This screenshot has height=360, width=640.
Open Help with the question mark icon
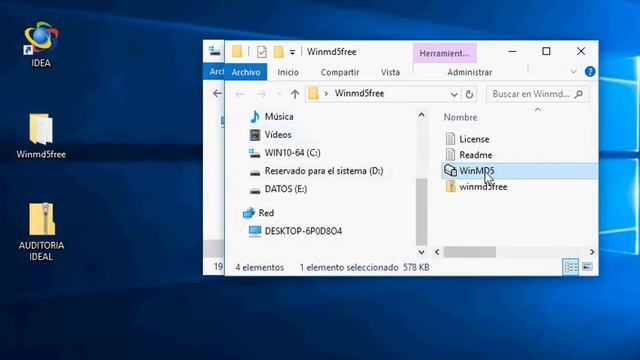point(590,72)
